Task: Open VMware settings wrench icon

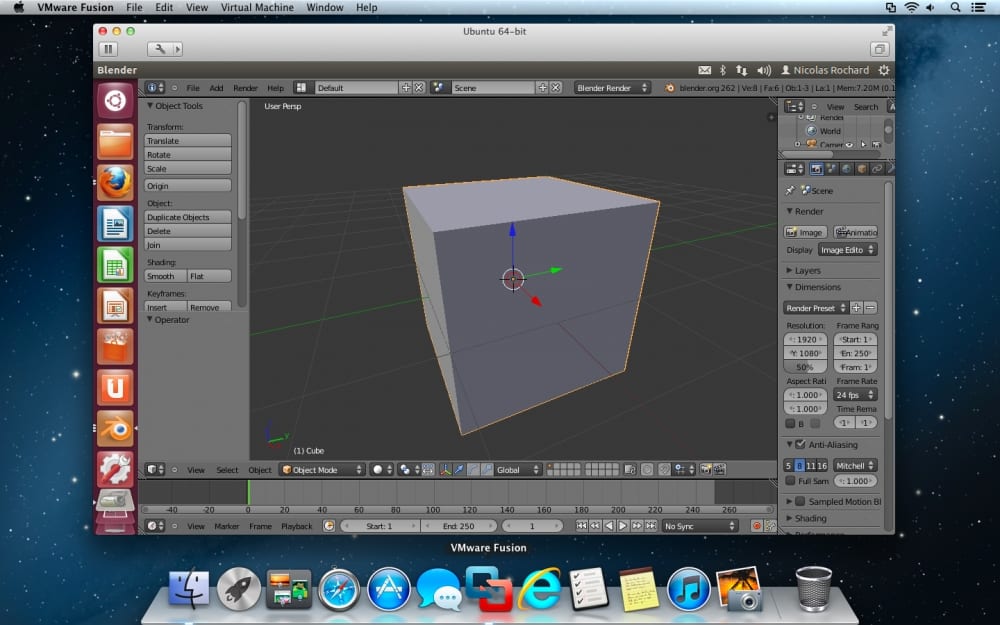Action: (159, 49)
